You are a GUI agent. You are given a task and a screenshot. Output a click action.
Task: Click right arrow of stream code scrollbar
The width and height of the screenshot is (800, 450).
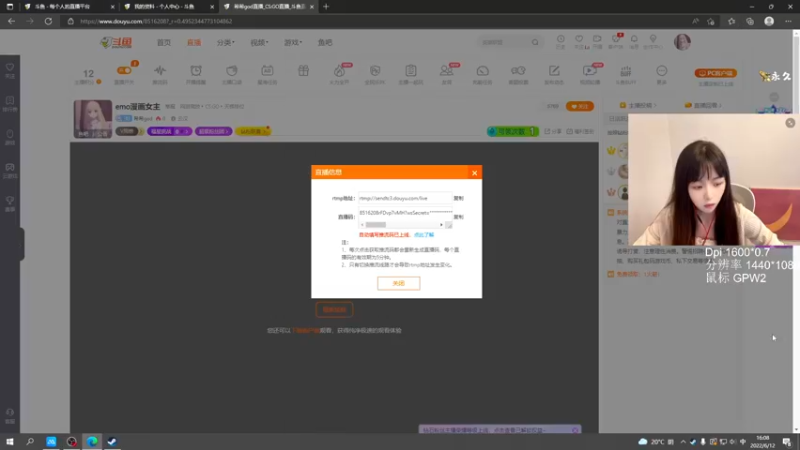(x=441, y=224)
